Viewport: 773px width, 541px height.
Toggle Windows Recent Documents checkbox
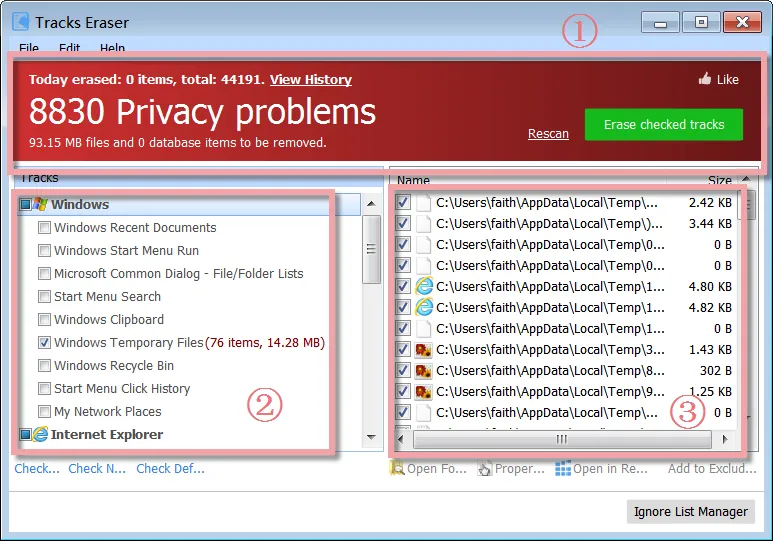pos(44,227)
